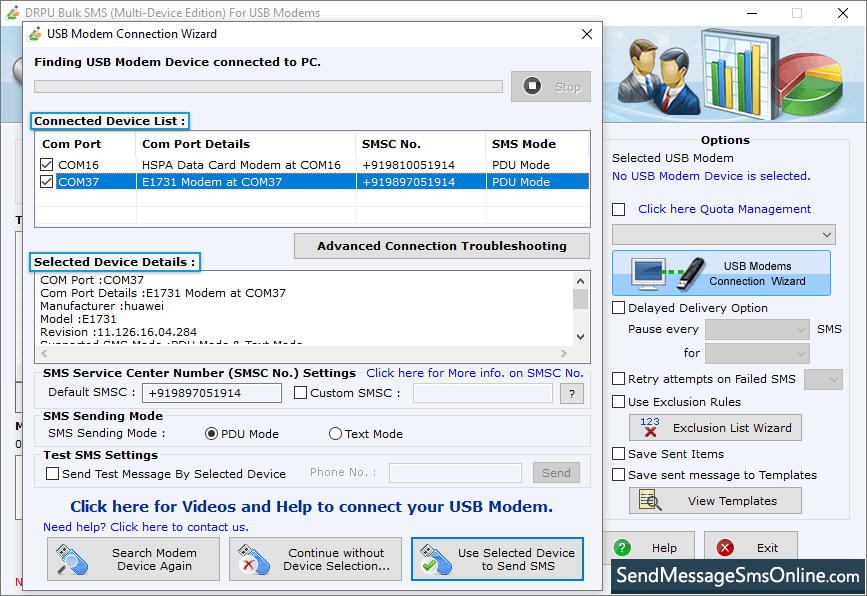This screenshot has width=867, height=596.
Task: Click the 'Revision :11.126.16.04.284' details line
Action: (118, 332)
